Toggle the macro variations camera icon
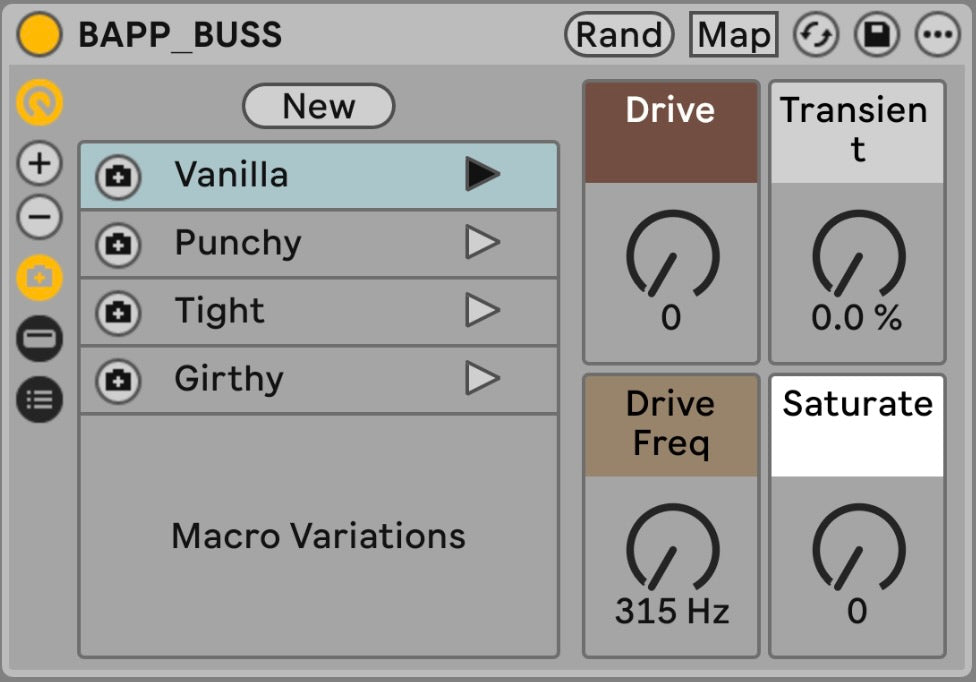Viewport: 976px width, 682px height. coord(40,279)
